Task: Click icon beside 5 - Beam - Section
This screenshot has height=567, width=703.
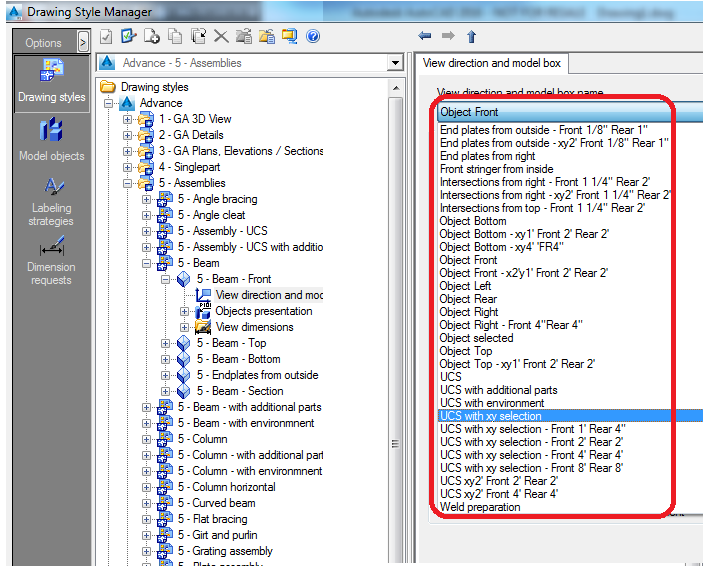Action: (183, 391)
